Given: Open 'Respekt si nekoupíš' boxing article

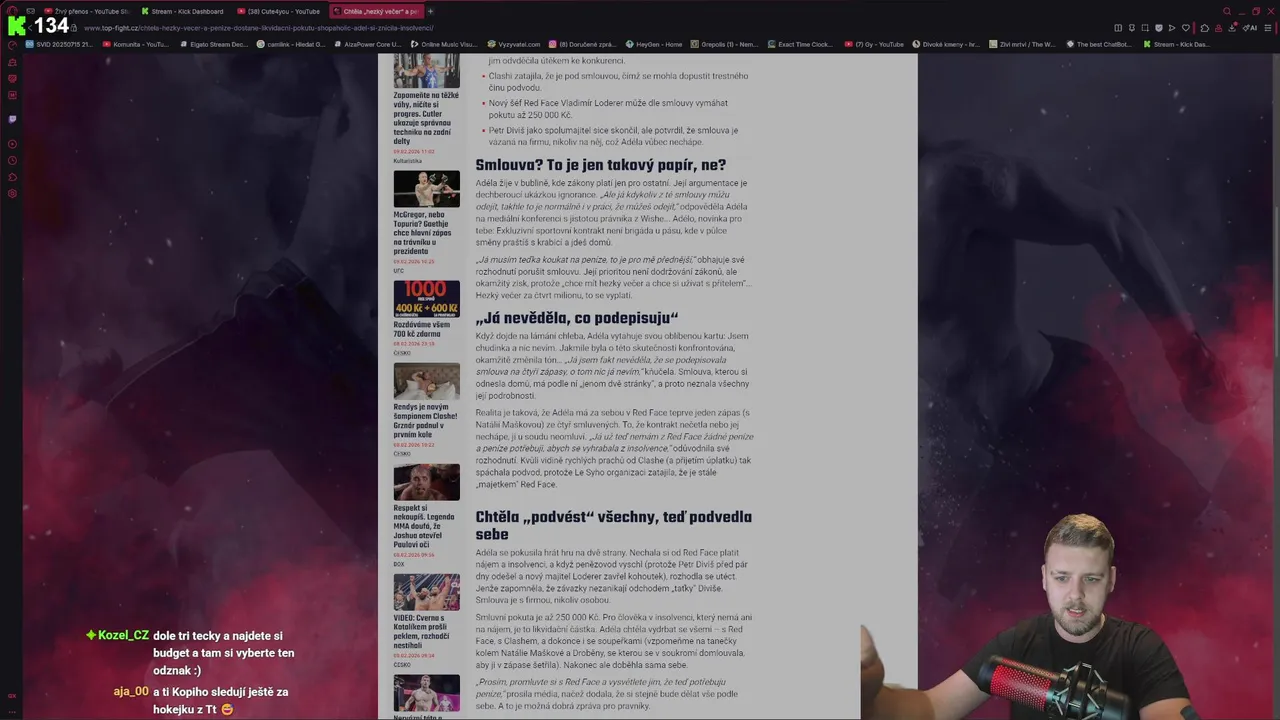Looking at the screenshot, I should click(424, 526).
